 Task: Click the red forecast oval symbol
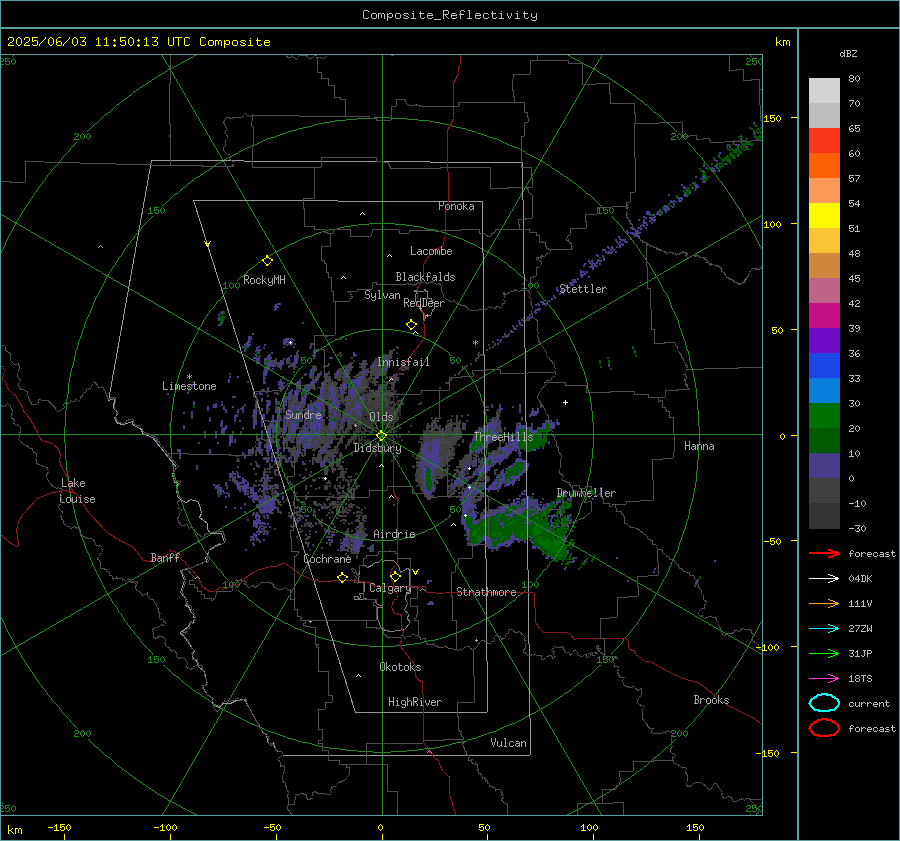point(824,728)
